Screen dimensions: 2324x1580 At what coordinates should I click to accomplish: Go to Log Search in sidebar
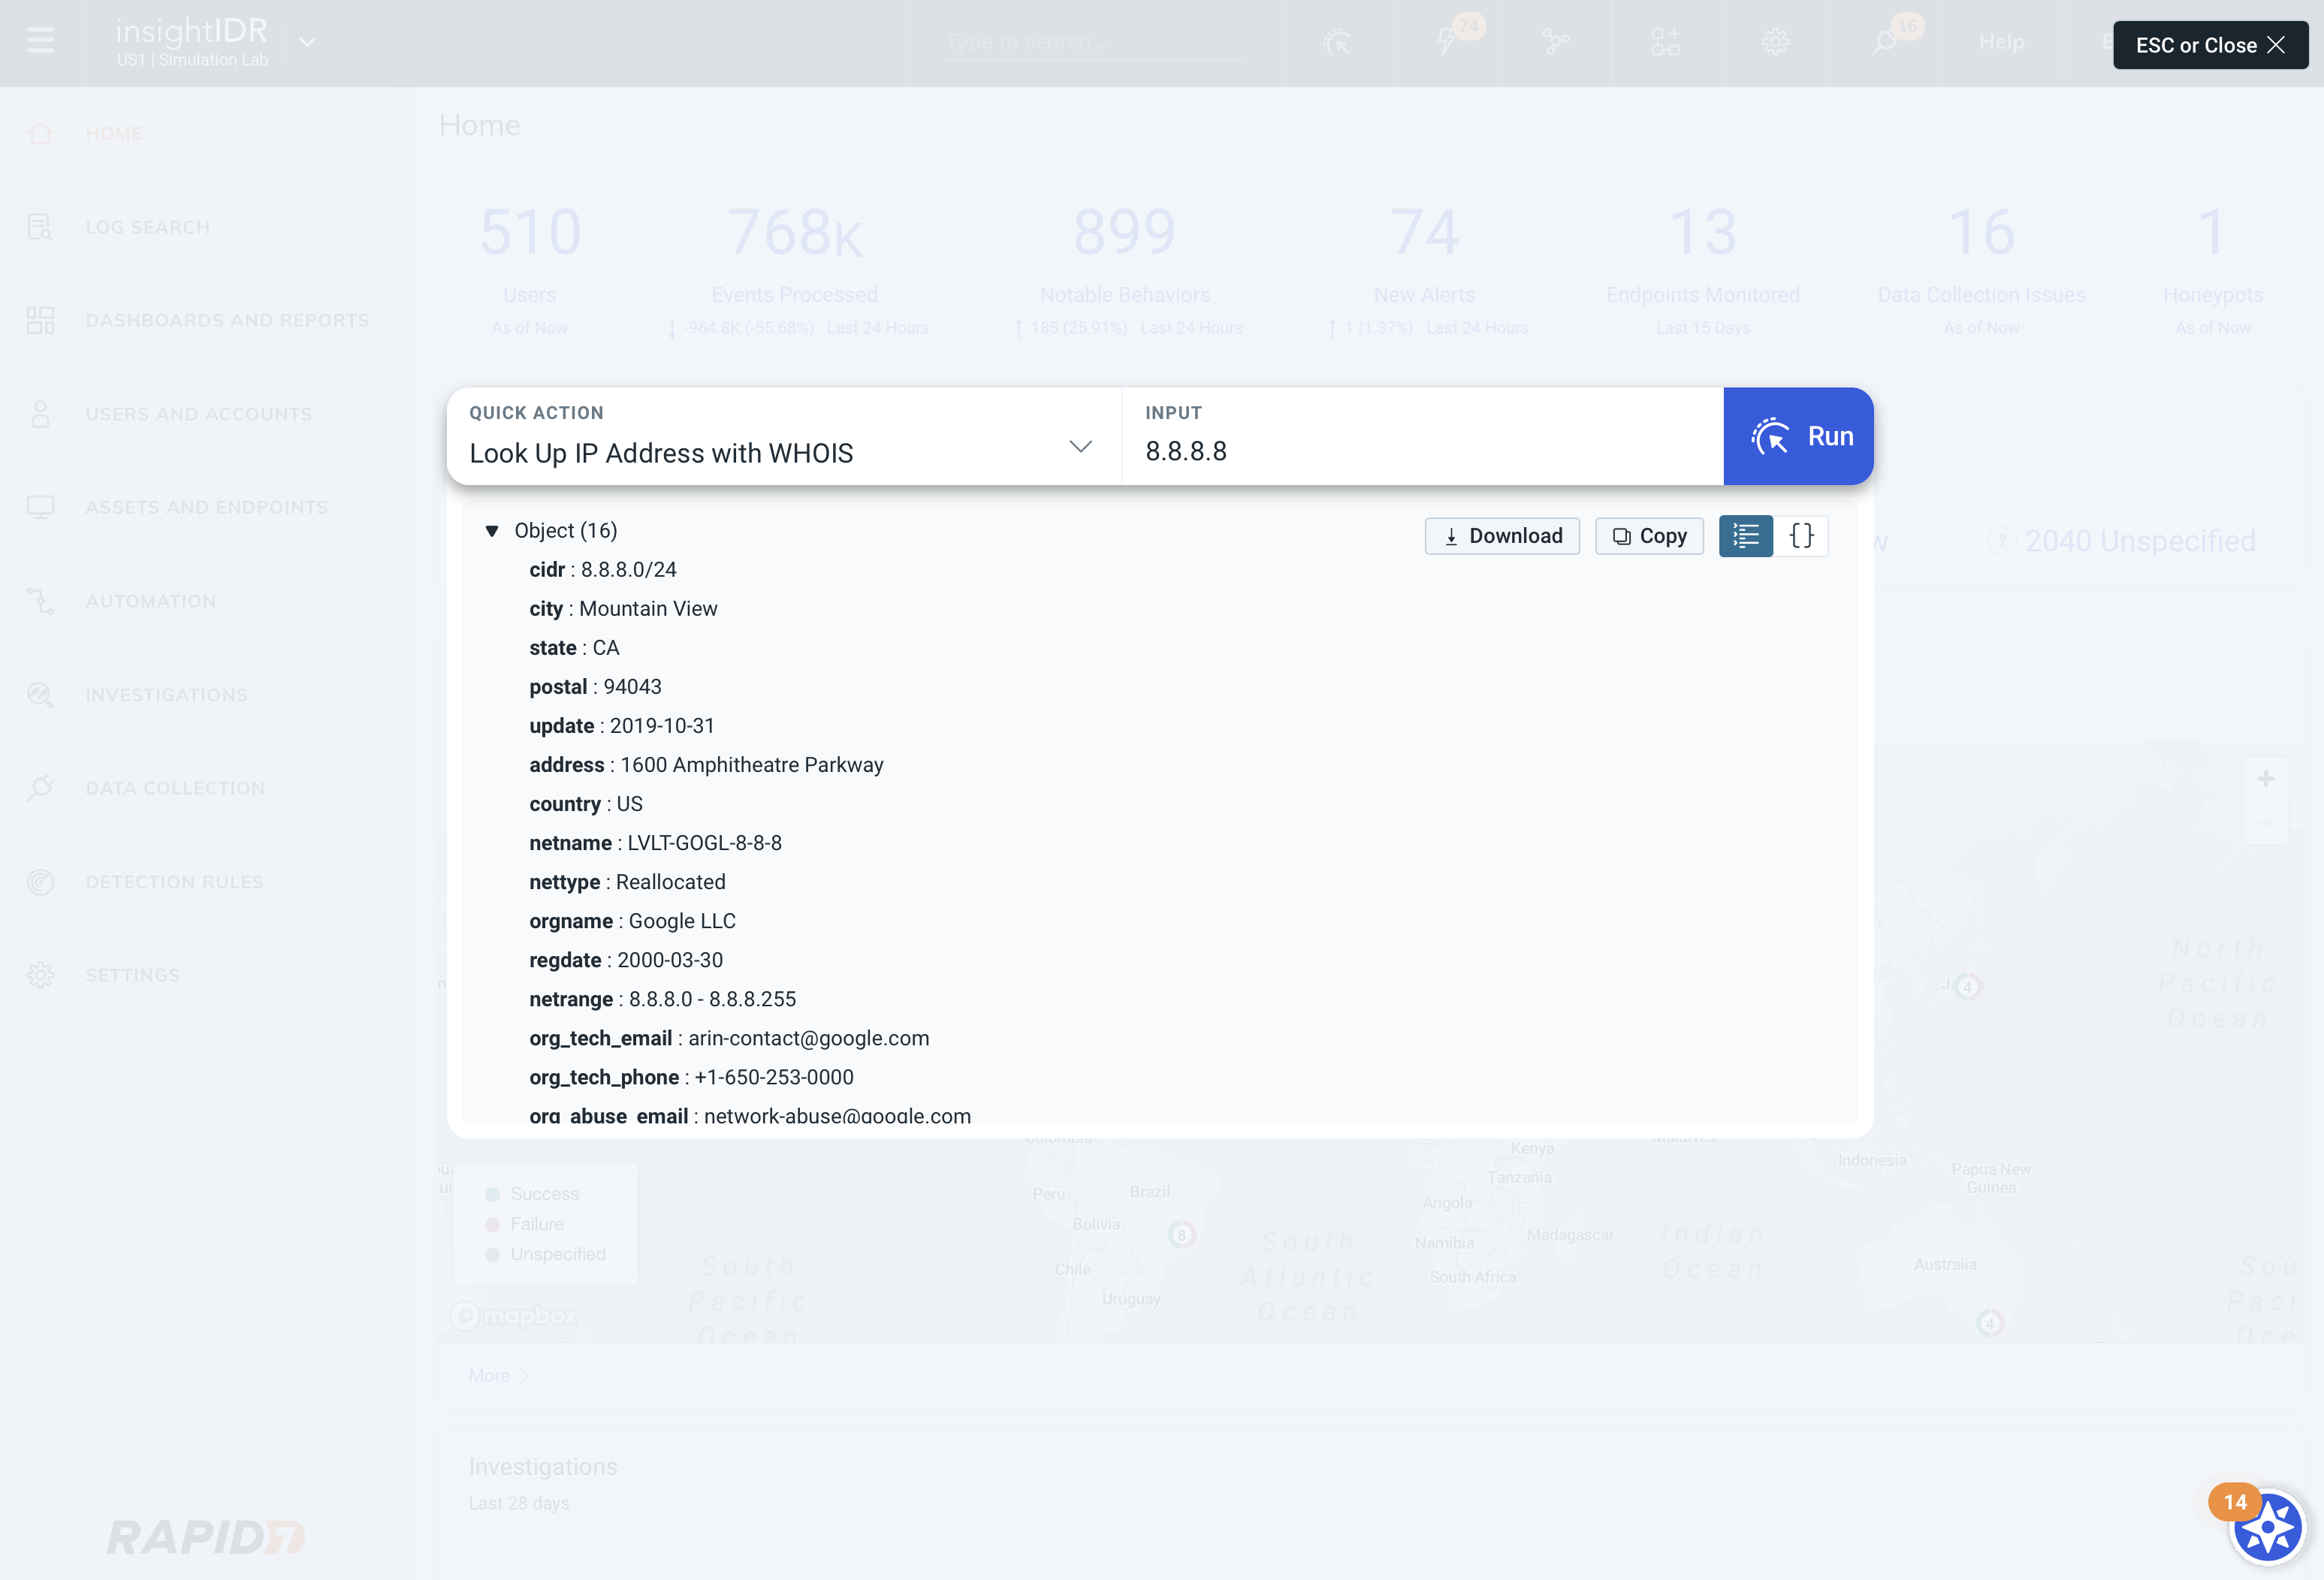147,227
